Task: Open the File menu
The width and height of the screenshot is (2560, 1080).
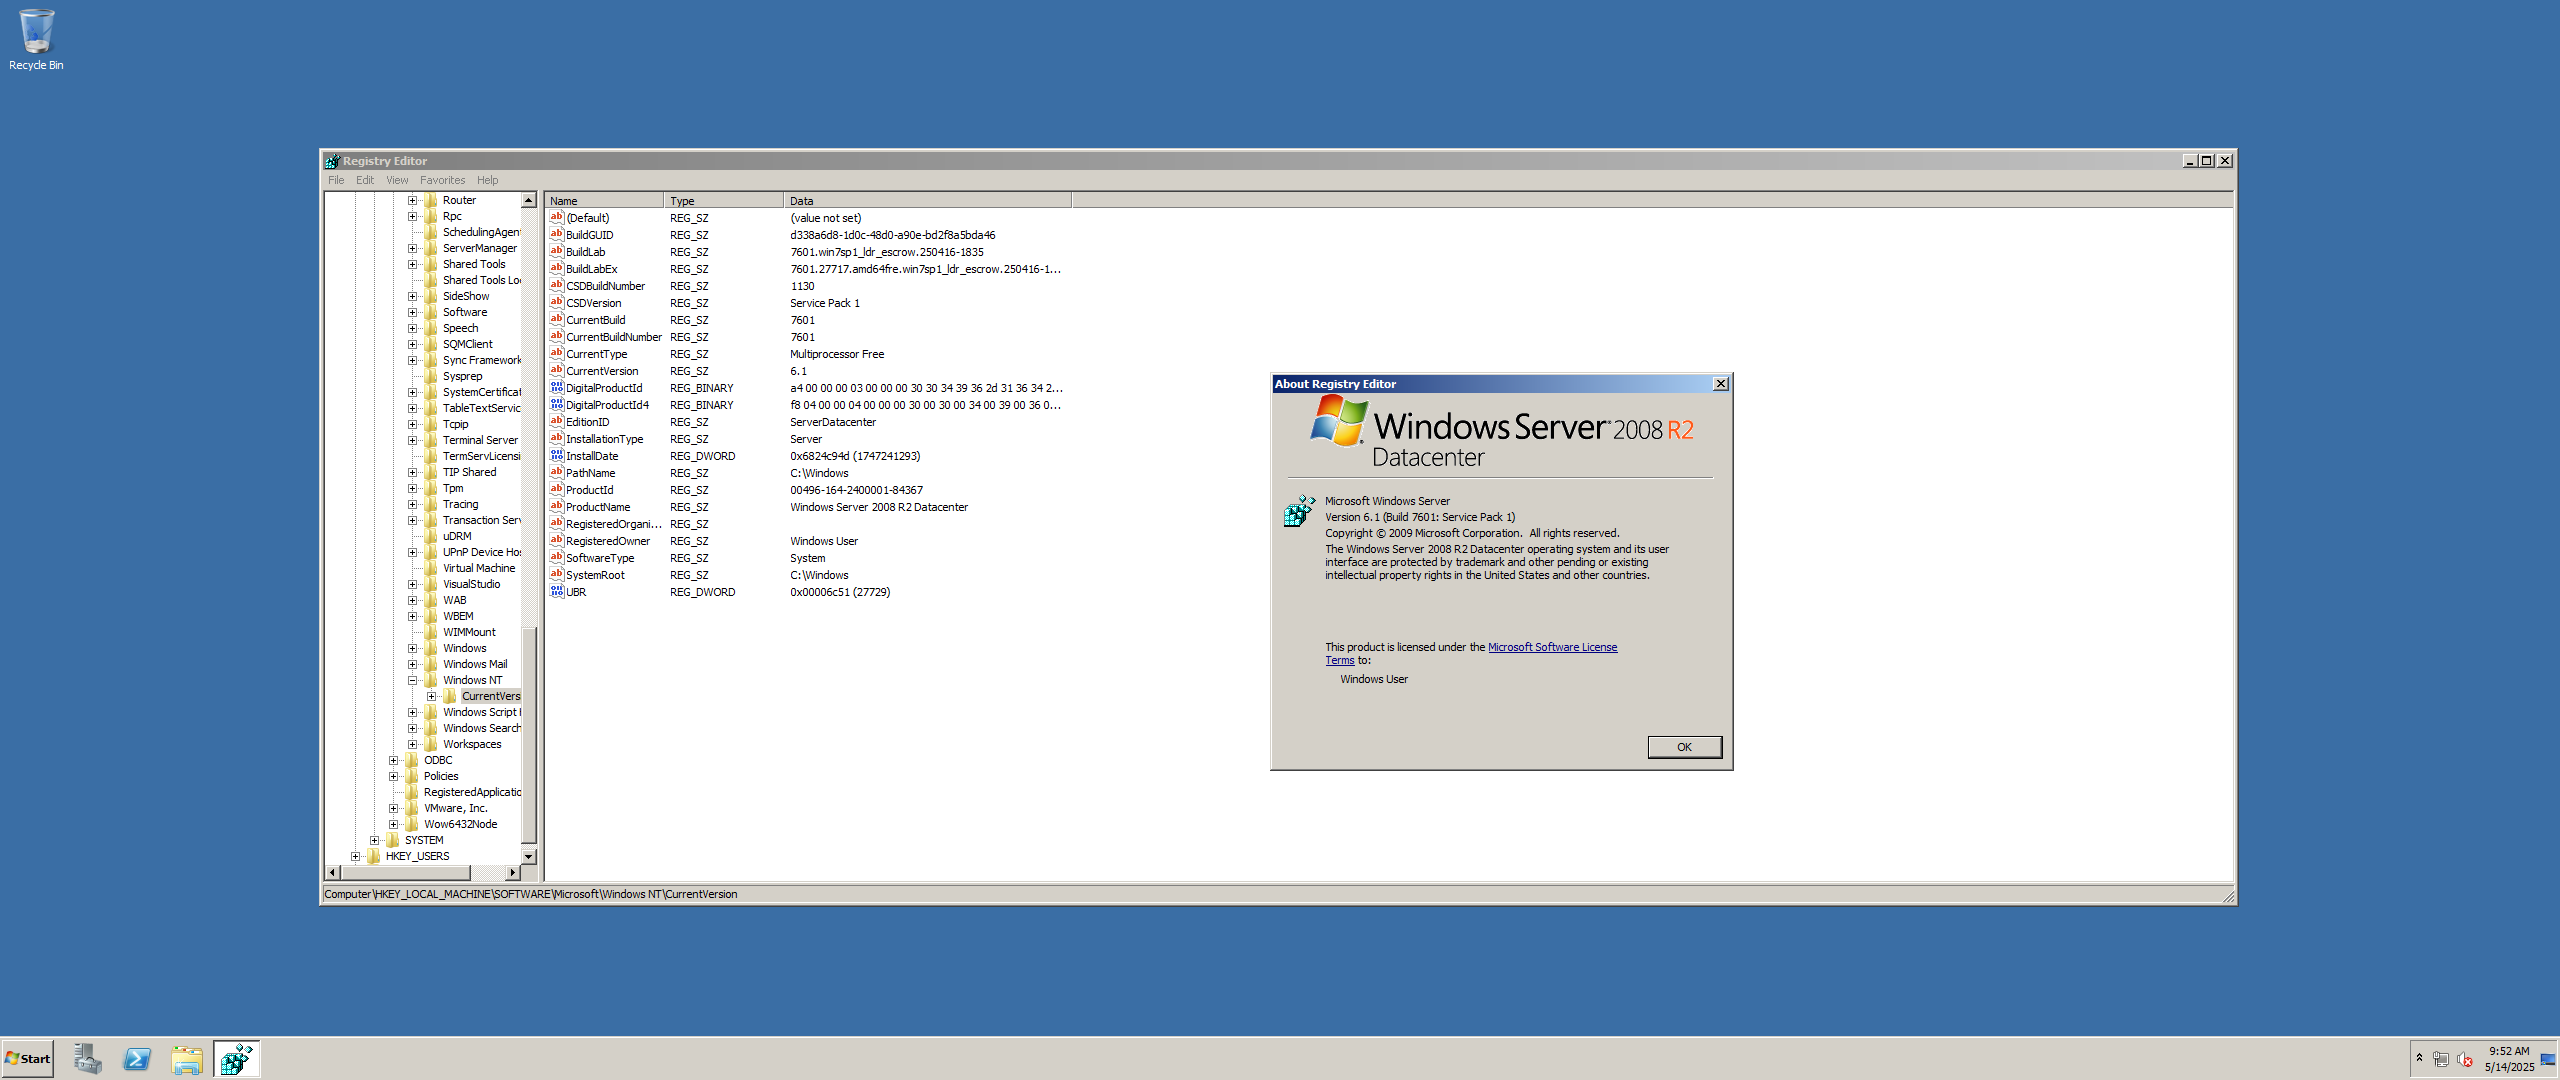Action: [x=336, y=180]
